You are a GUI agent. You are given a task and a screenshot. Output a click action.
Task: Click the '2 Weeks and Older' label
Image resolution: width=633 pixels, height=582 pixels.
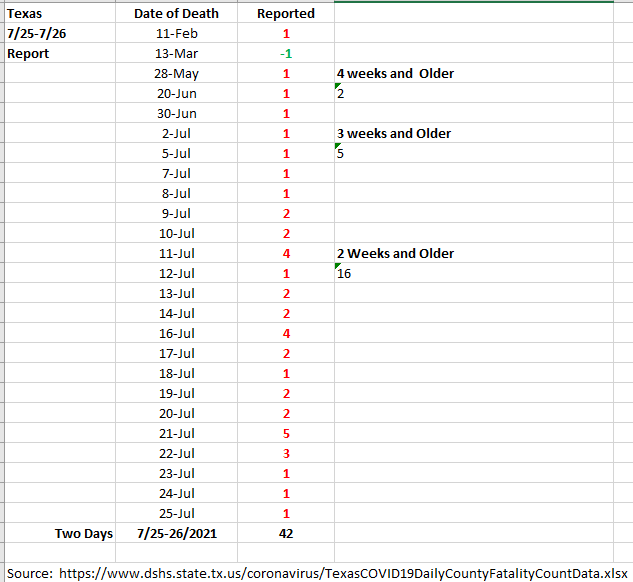395,253
